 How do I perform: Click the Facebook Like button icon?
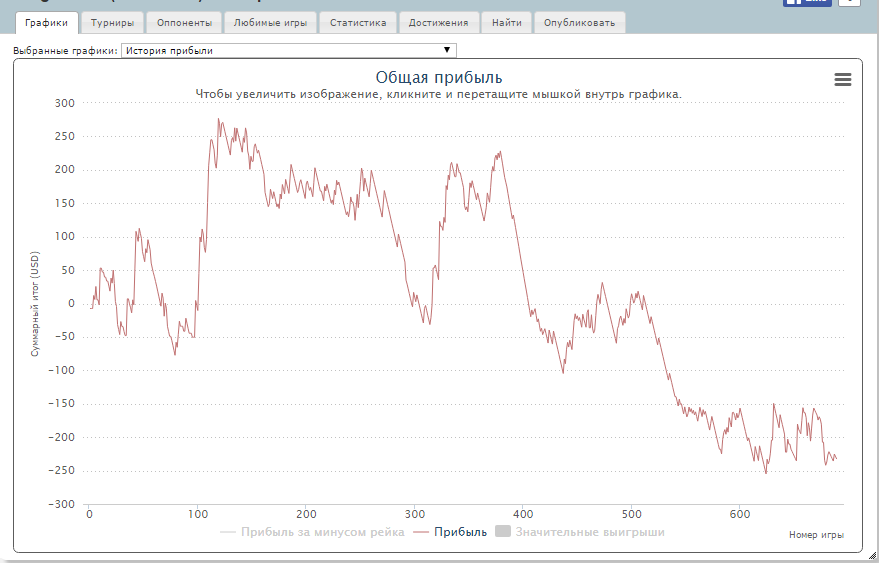coord(807,2)
